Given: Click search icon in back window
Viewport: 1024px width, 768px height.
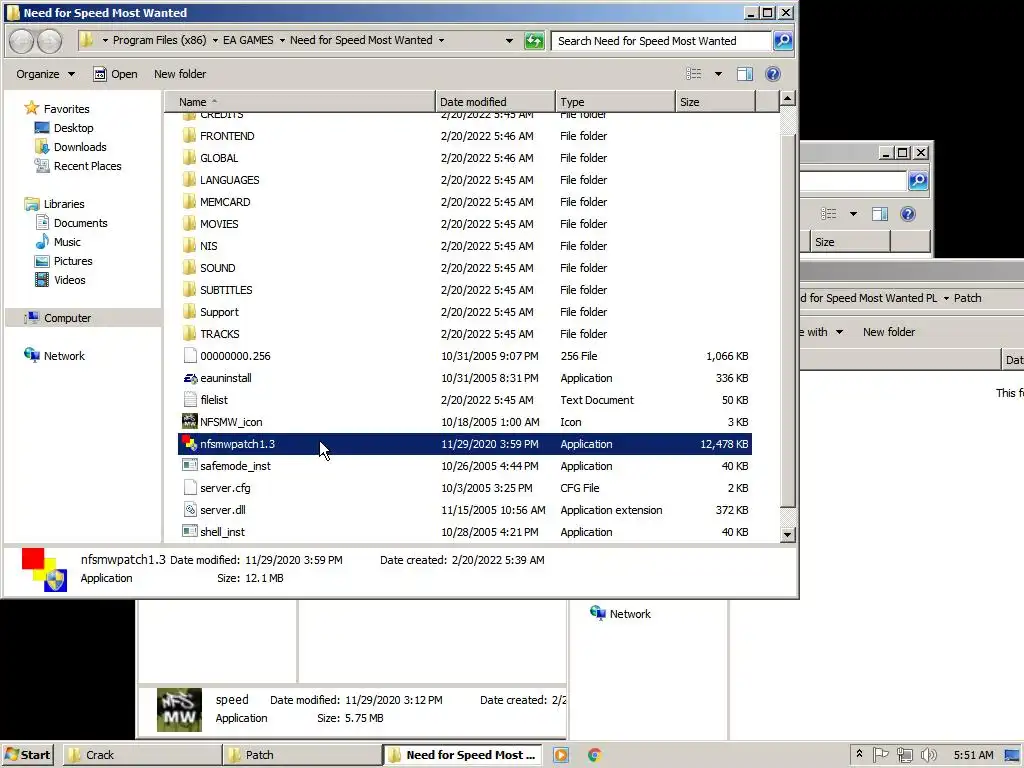Looking at the screenshot, I should [x=918, y=181].
